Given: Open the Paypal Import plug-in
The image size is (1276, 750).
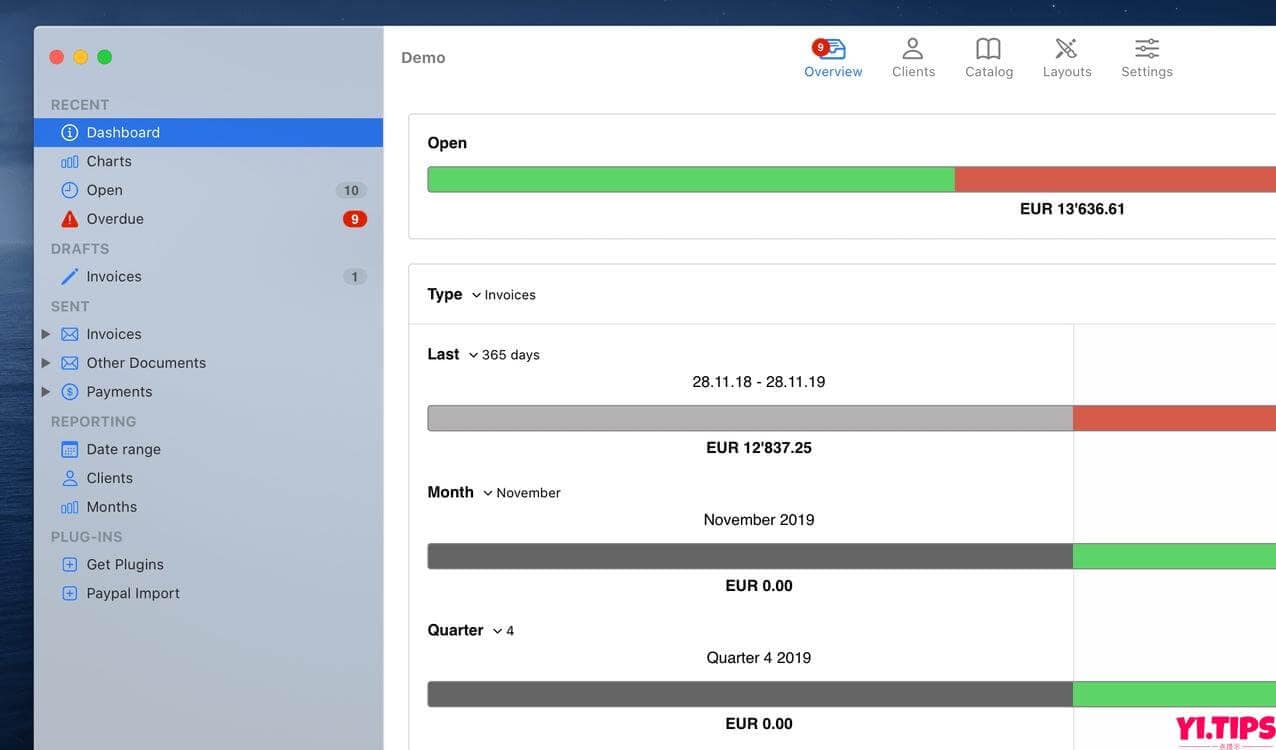Looking at the screenshot, I should [132, 593].
